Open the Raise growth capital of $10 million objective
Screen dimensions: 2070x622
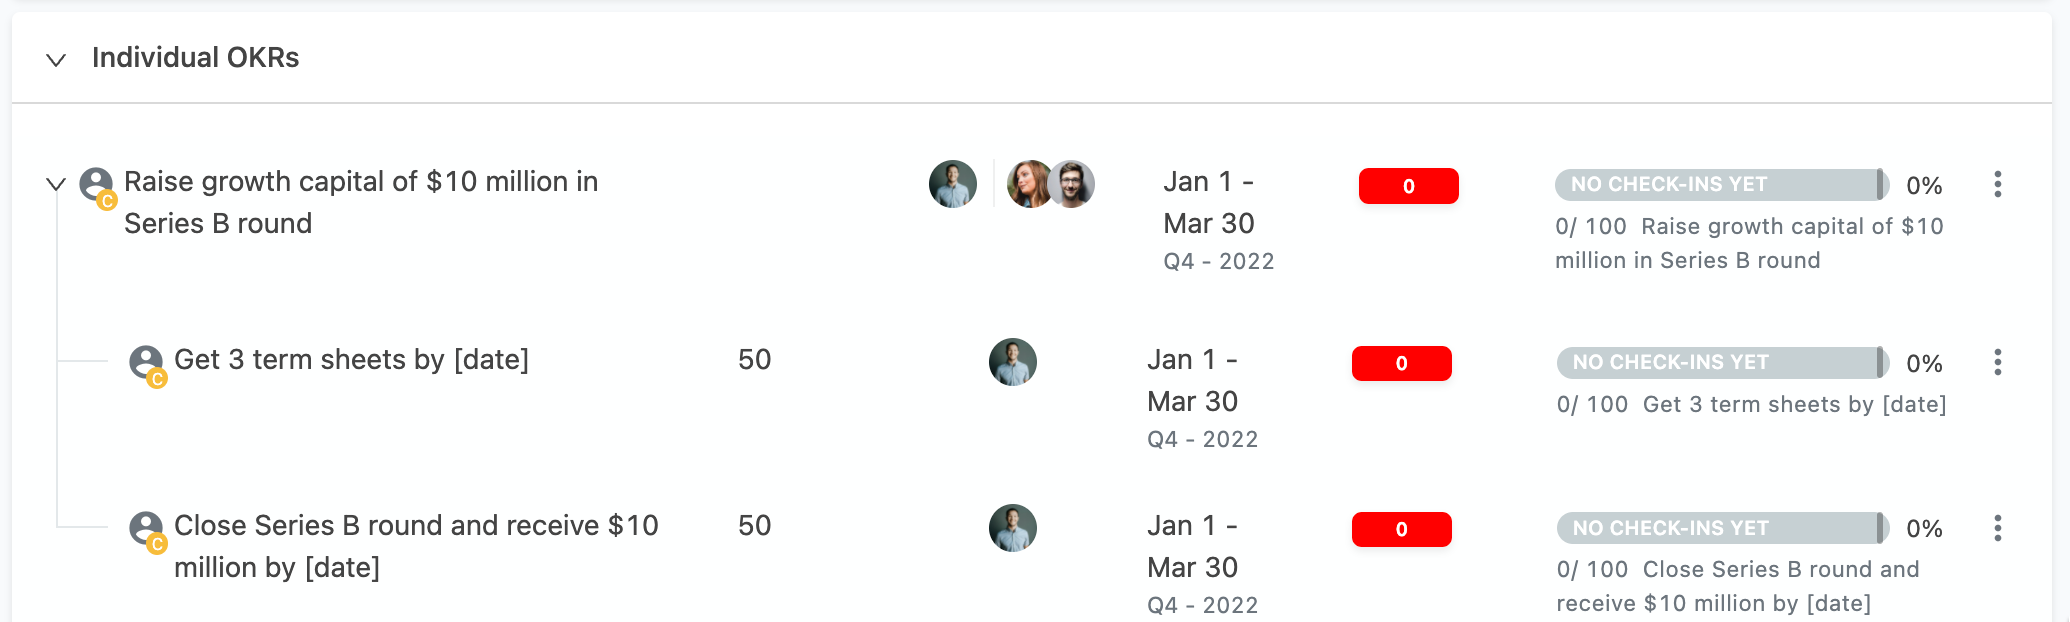point(361,202)
